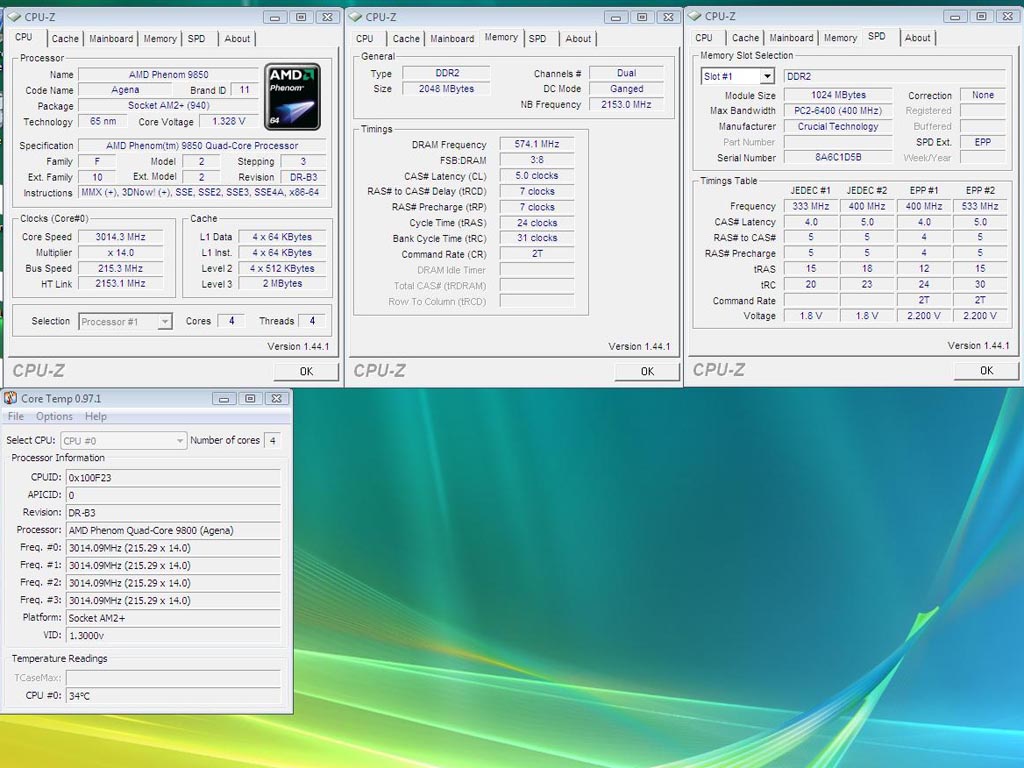Click OK in the SPD slot CPU-Z window

[x=986, y=370]
